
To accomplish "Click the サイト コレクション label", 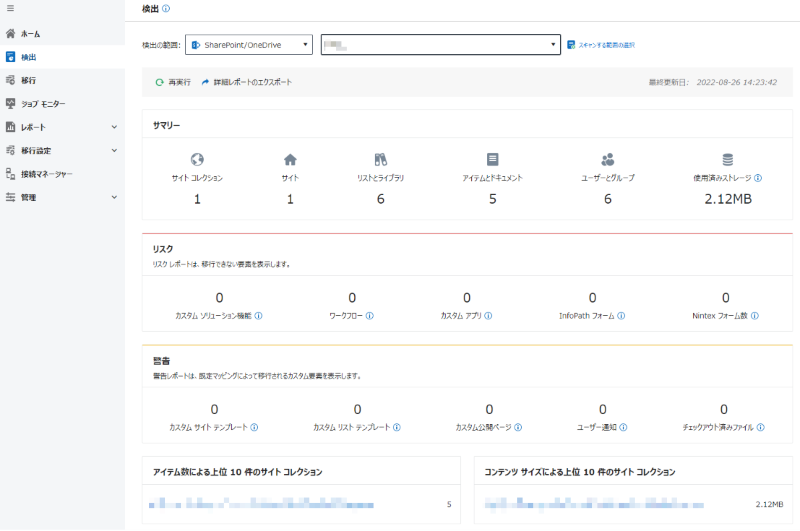I will point(197,178).
